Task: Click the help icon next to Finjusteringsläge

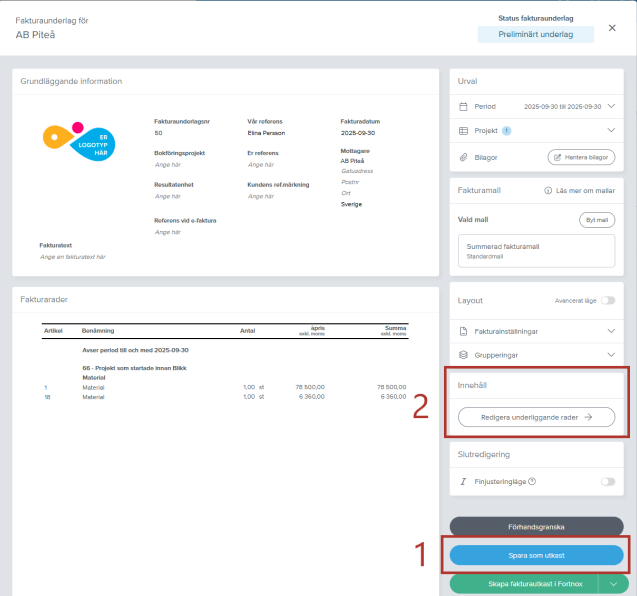Action: [x=532, y=482]
